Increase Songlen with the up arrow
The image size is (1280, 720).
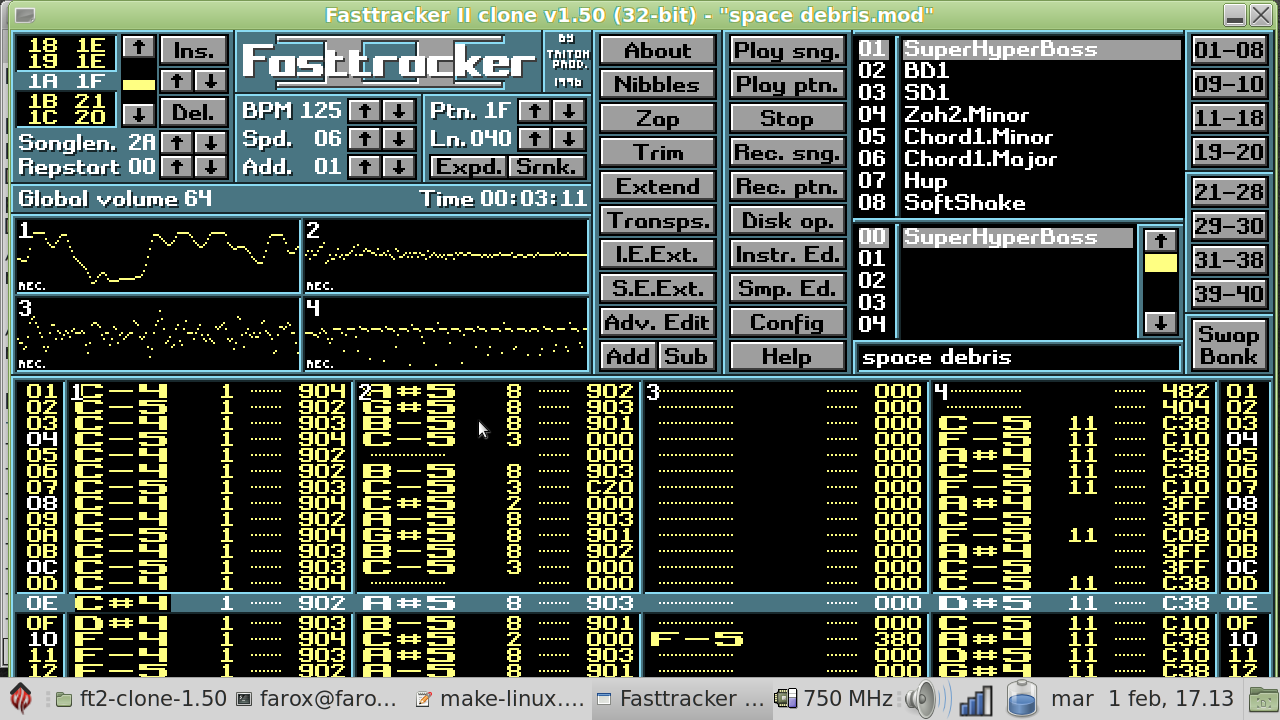pos(176,143)
